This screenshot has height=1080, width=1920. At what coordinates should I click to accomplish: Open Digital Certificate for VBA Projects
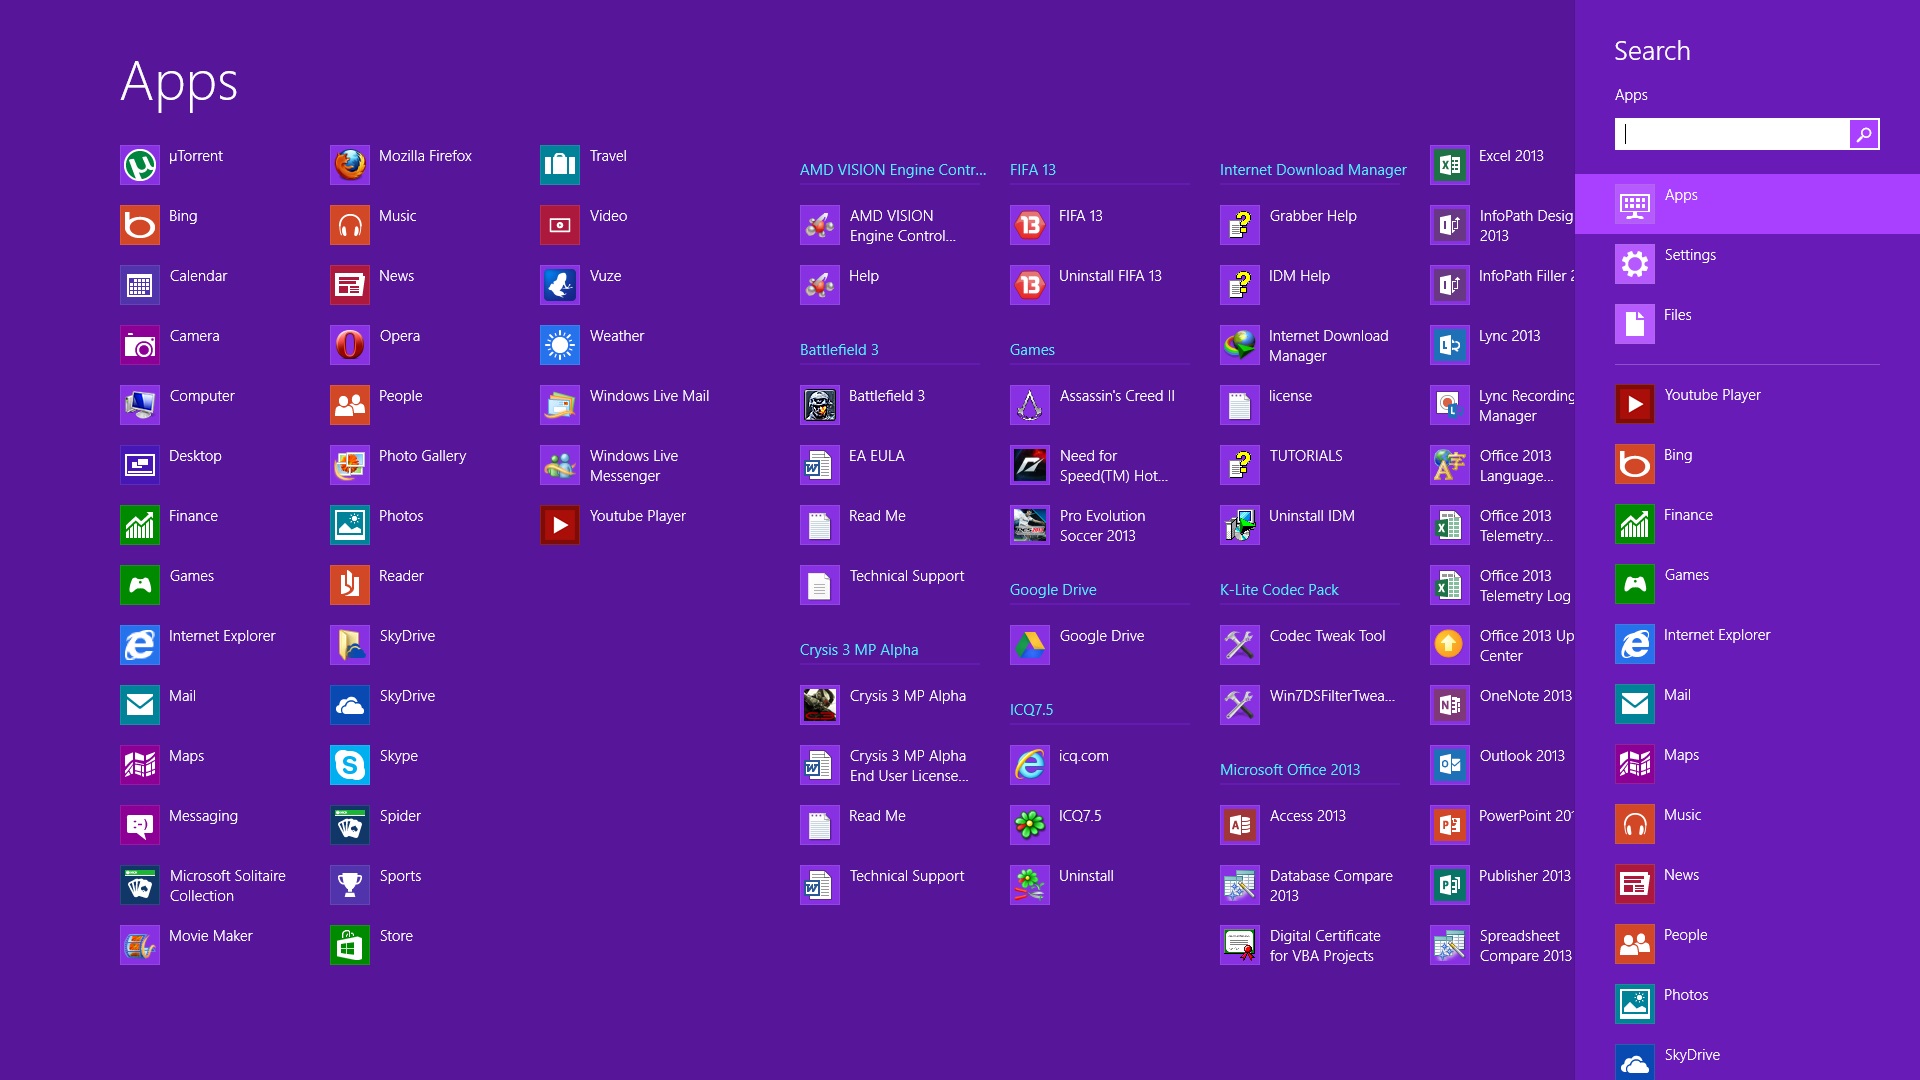[1301, 945]
